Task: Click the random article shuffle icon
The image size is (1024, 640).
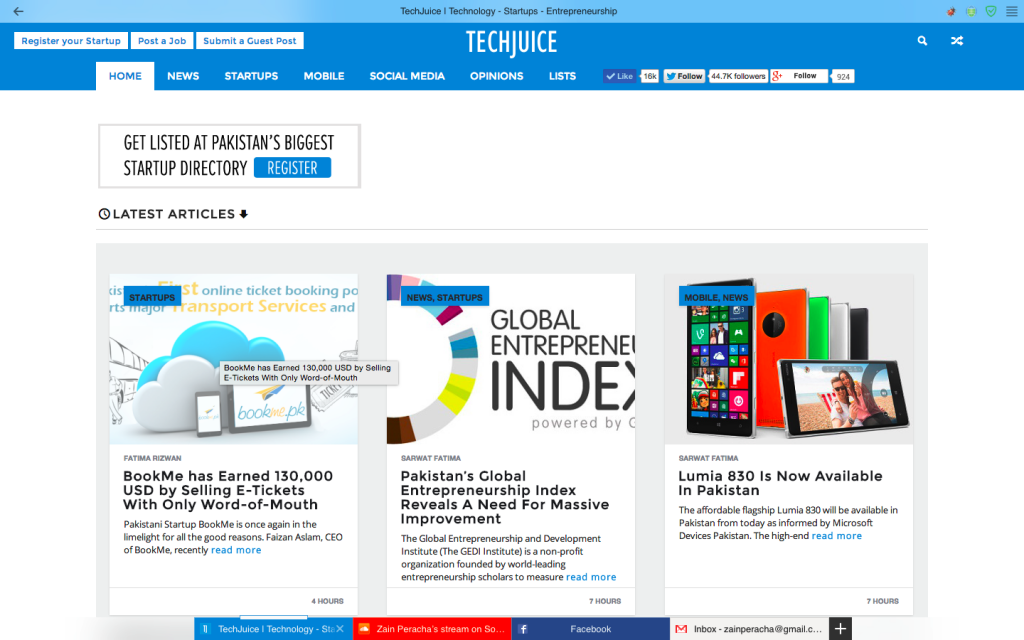Action: tap(956, 41)
